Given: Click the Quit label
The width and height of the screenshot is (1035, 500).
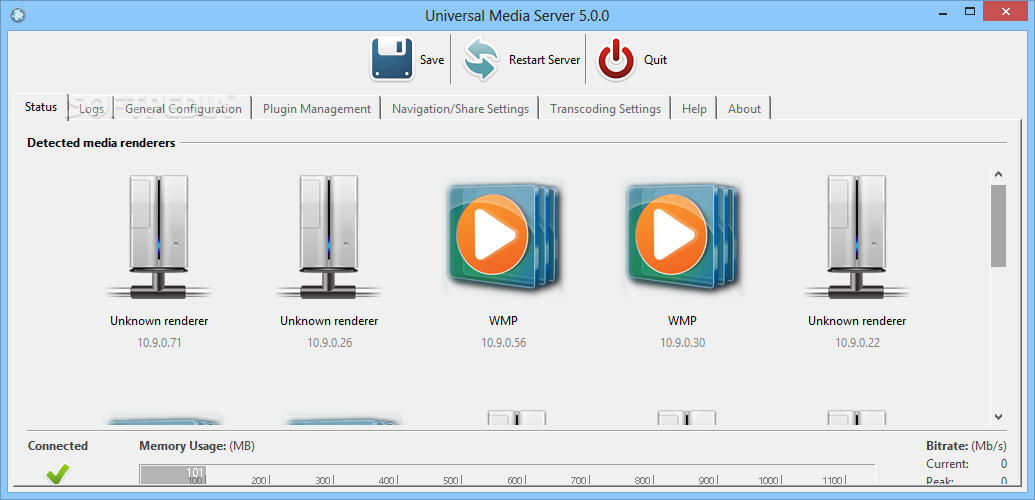Looking at the screenshot, I should (x=655, y=59).
